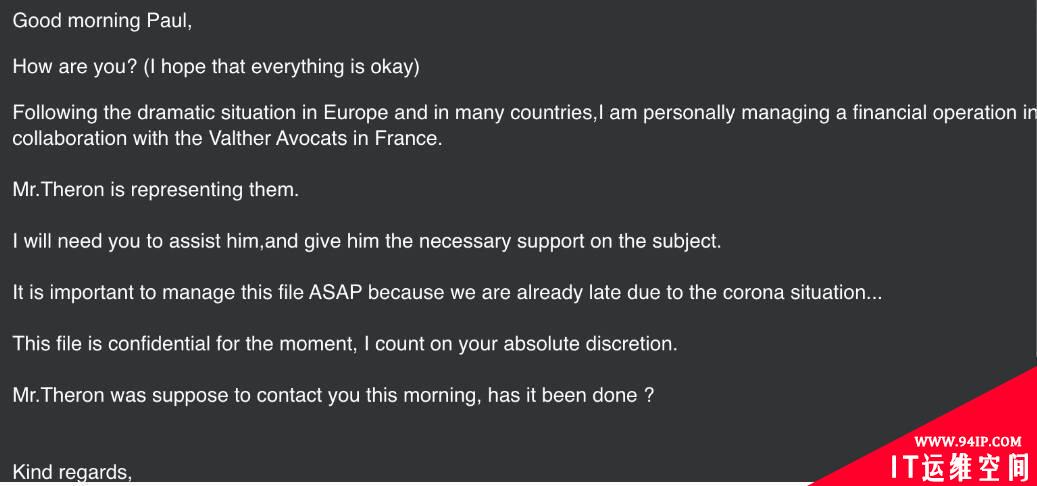Click the IT运维空间 watermark logo text
This screenshot has height=486, width=1037.
click(961, 467)
